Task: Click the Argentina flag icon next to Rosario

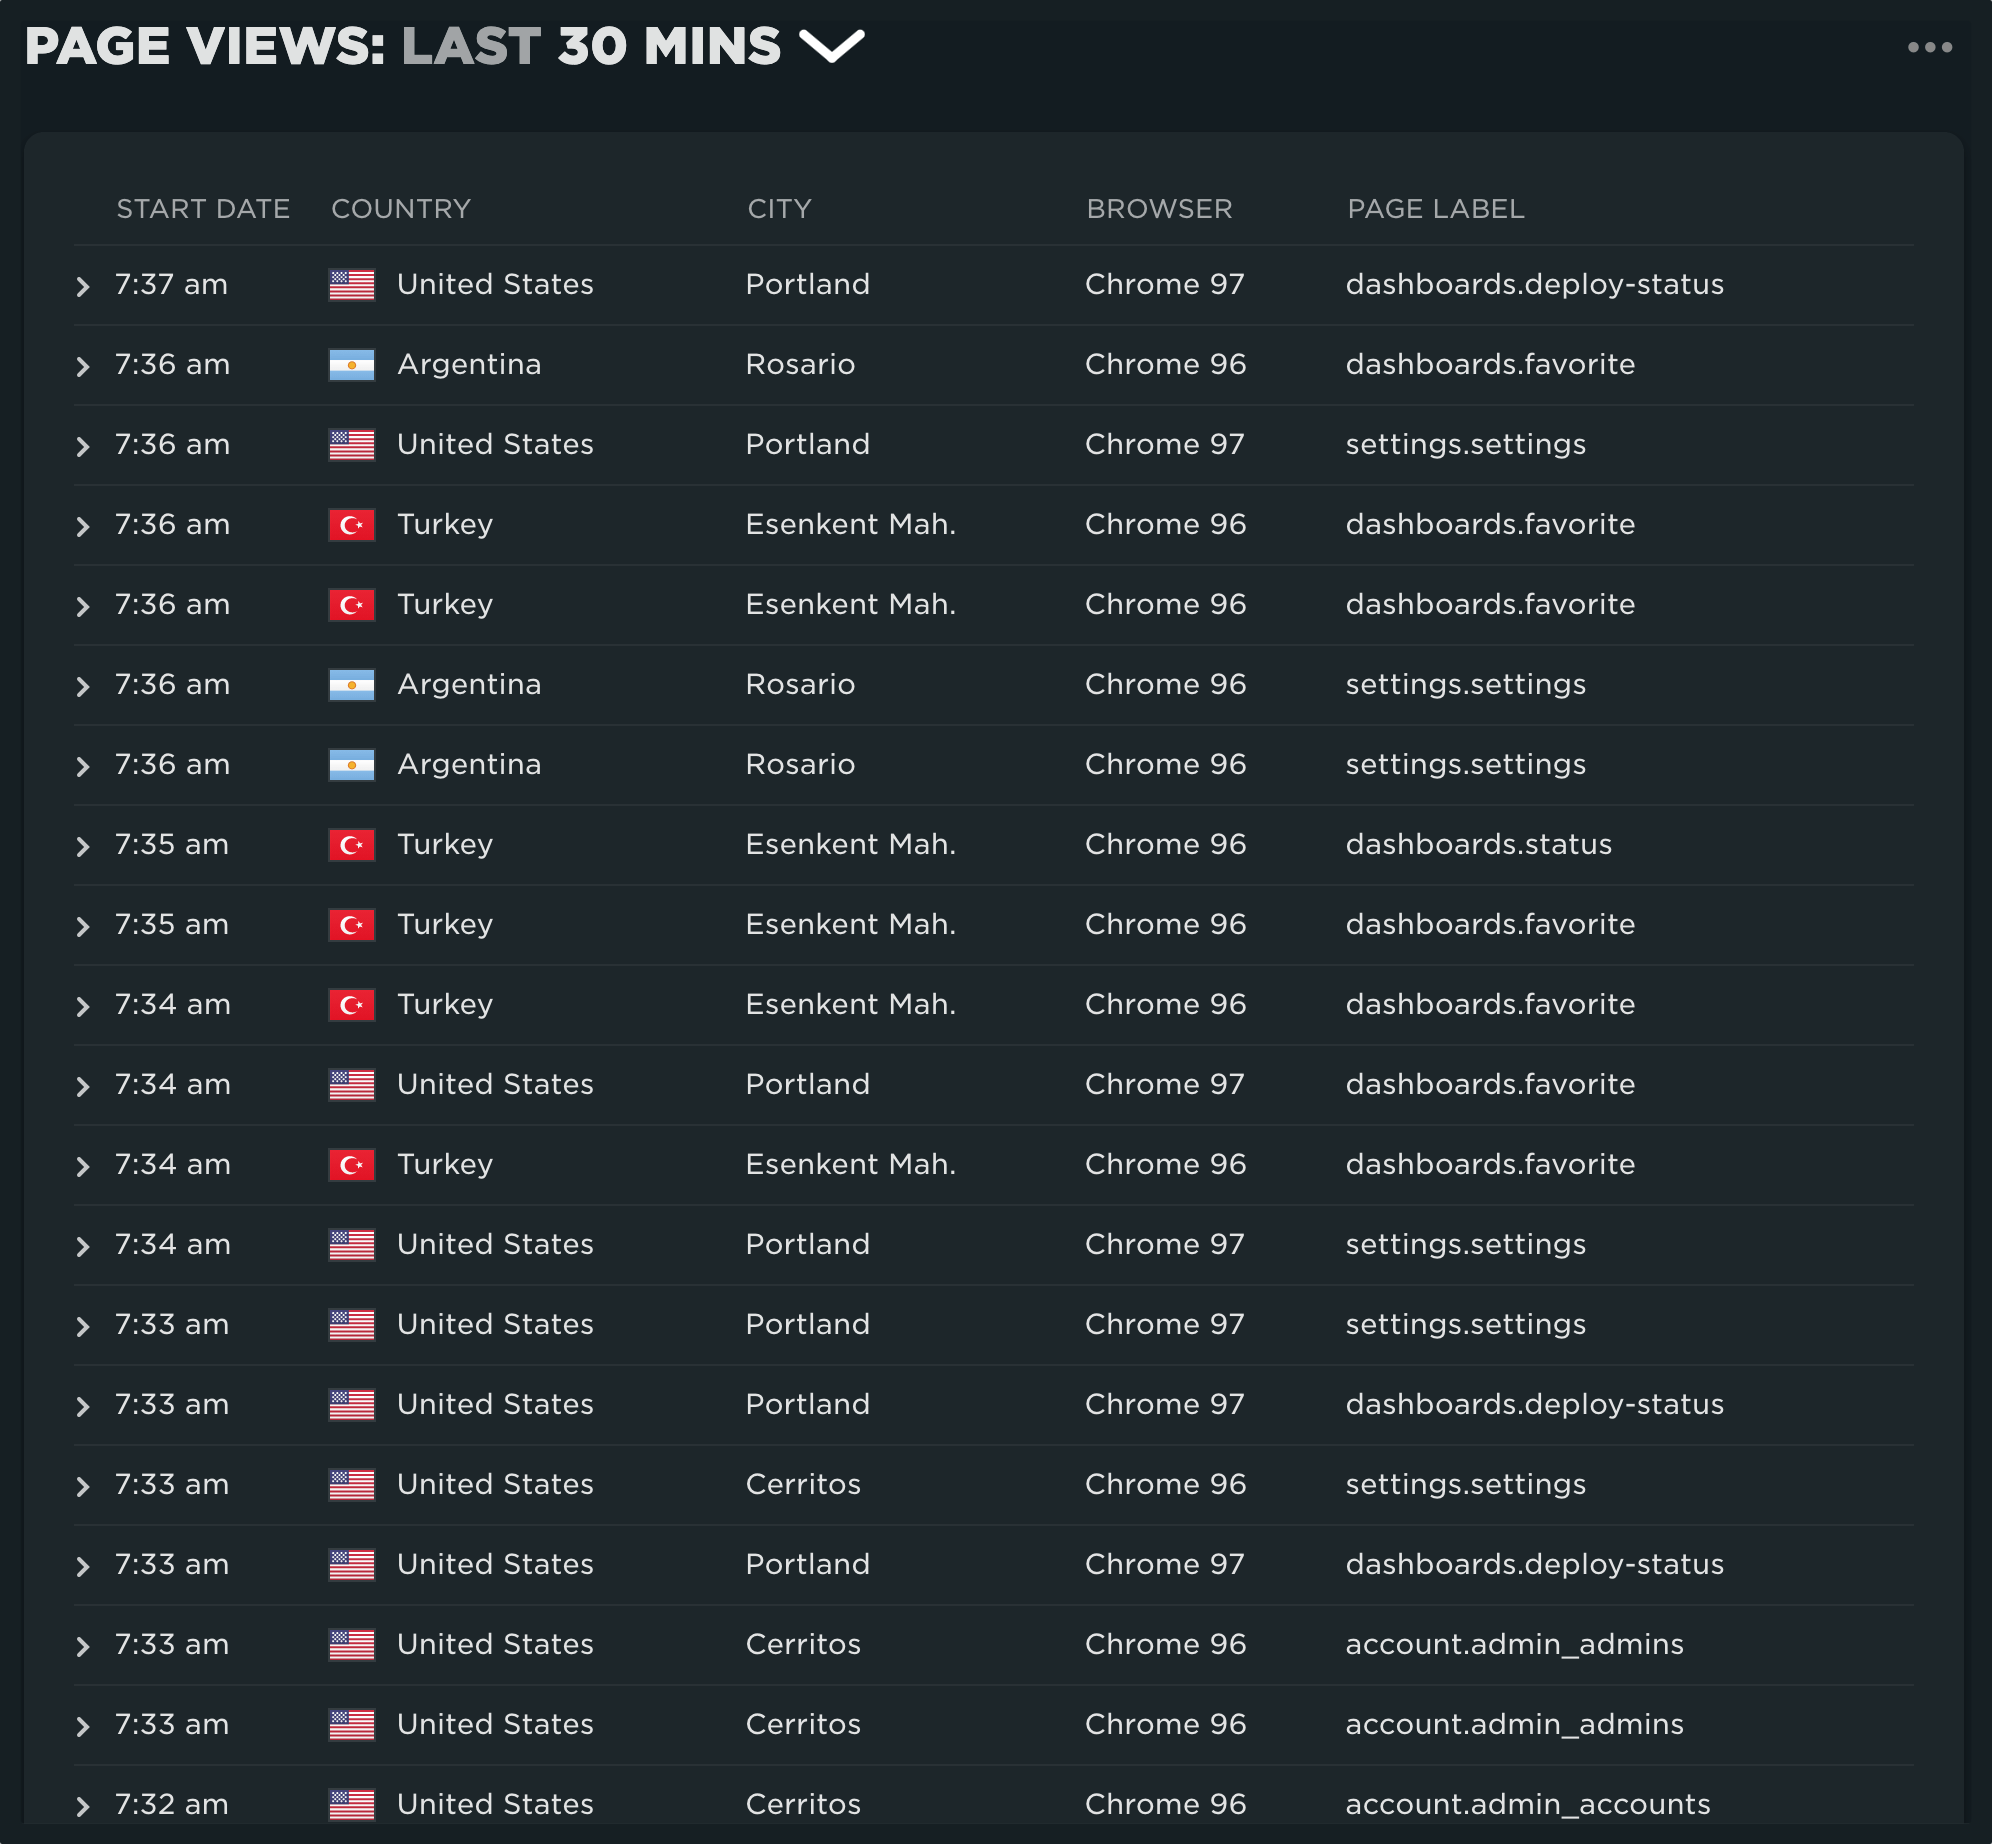Action: 351,364
